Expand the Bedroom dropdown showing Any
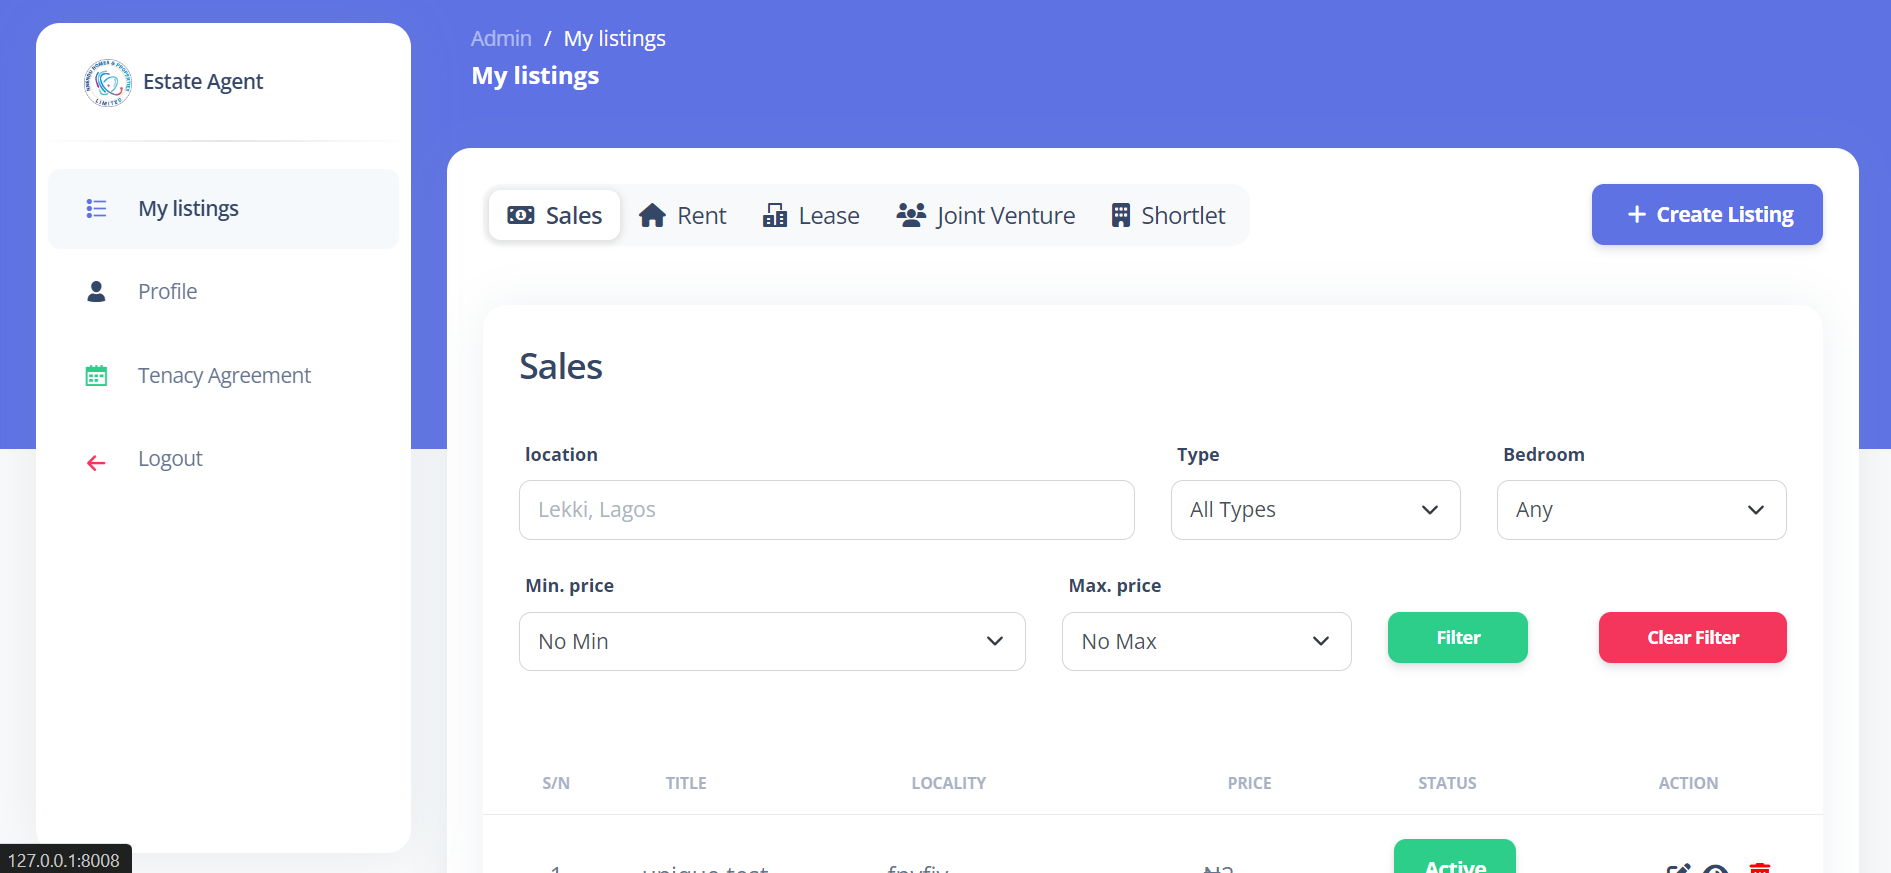 1641,510
